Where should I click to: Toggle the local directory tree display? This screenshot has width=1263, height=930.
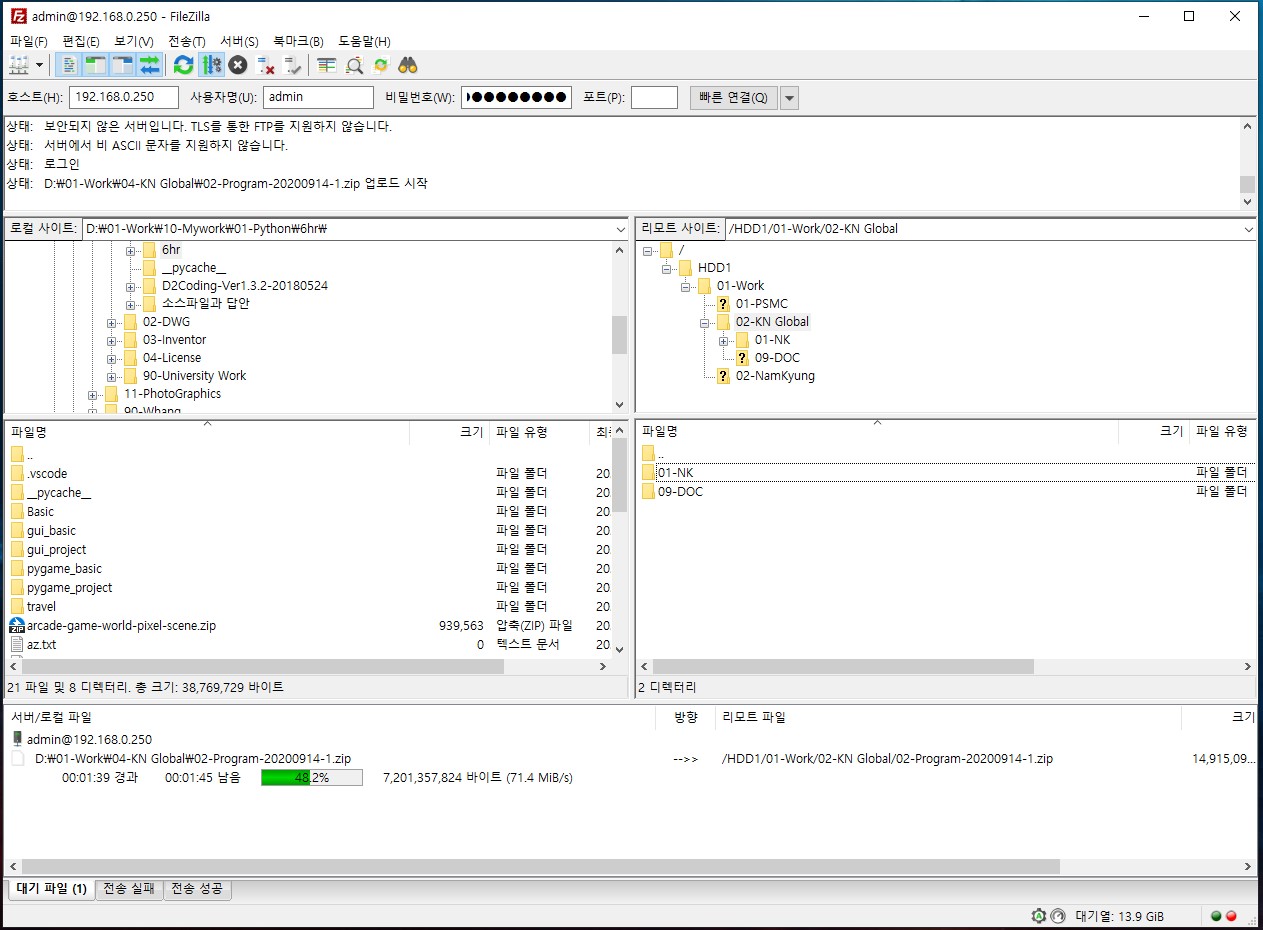96,65
